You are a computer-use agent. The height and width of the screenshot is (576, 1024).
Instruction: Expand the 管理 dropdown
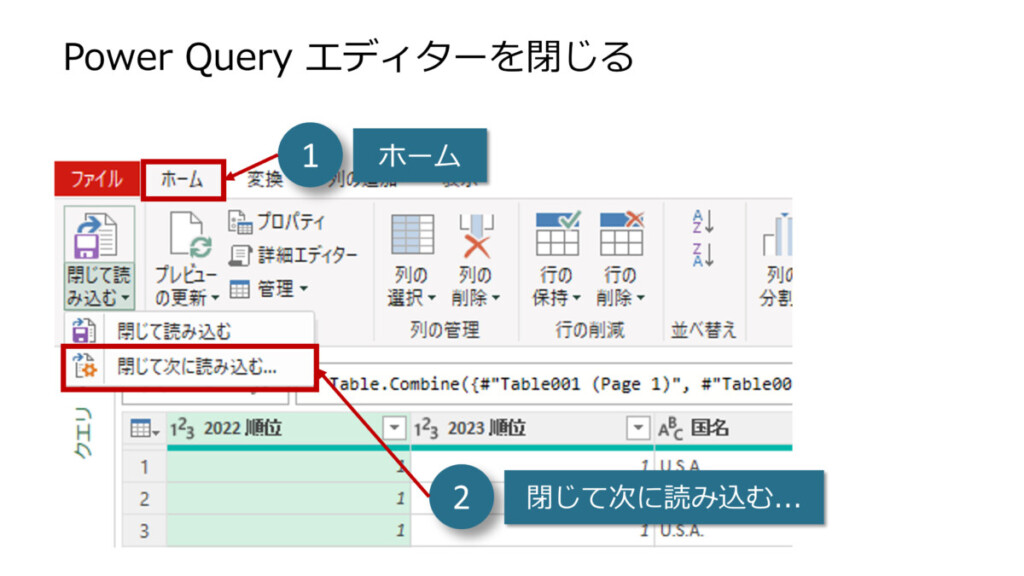click(x=270, y=290)
